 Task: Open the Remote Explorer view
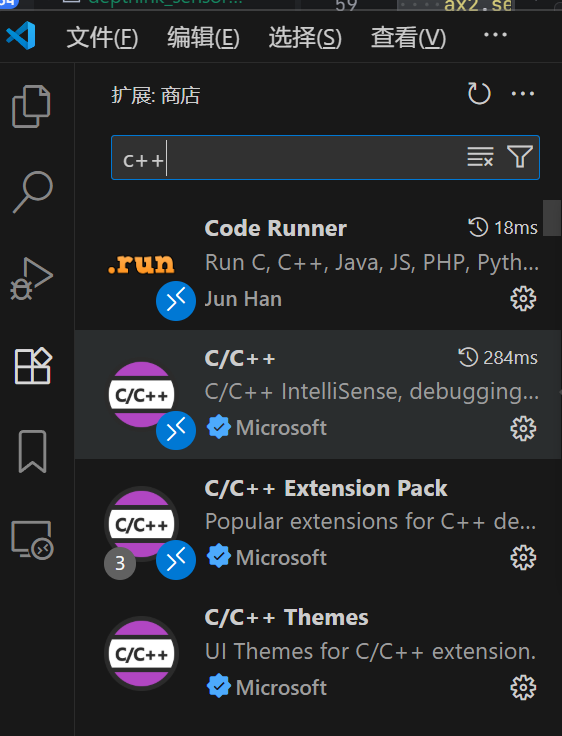pos(32,539)
